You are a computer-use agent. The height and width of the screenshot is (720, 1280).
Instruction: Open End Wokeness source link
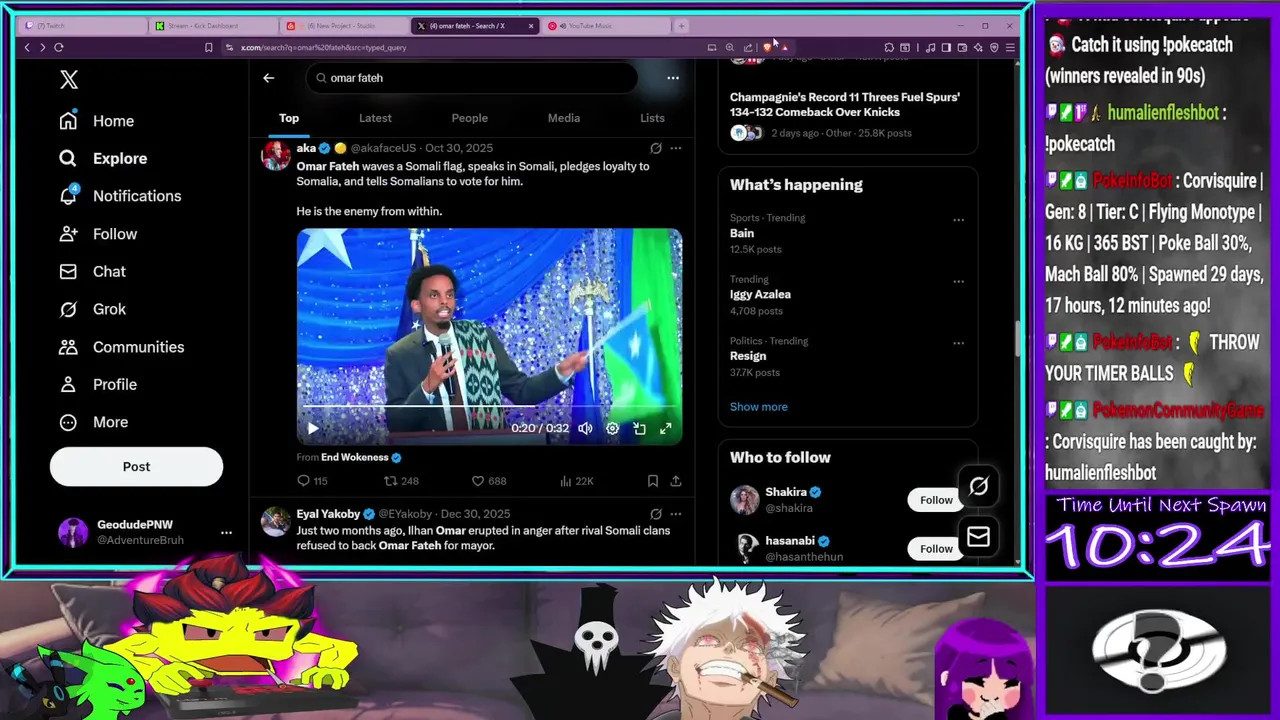361,457
